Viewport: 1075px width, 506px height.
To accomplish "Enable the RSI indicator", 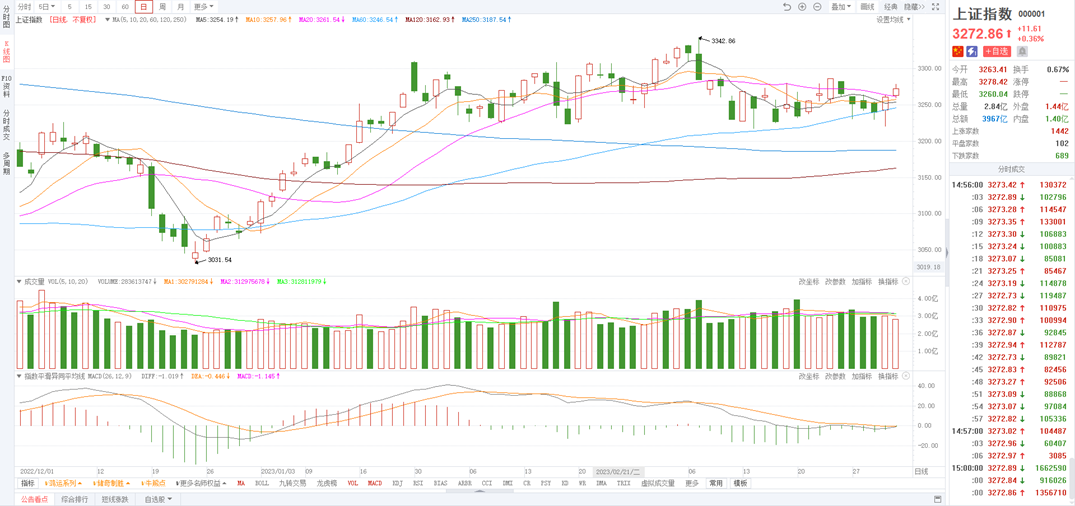I will click(418, 483).
